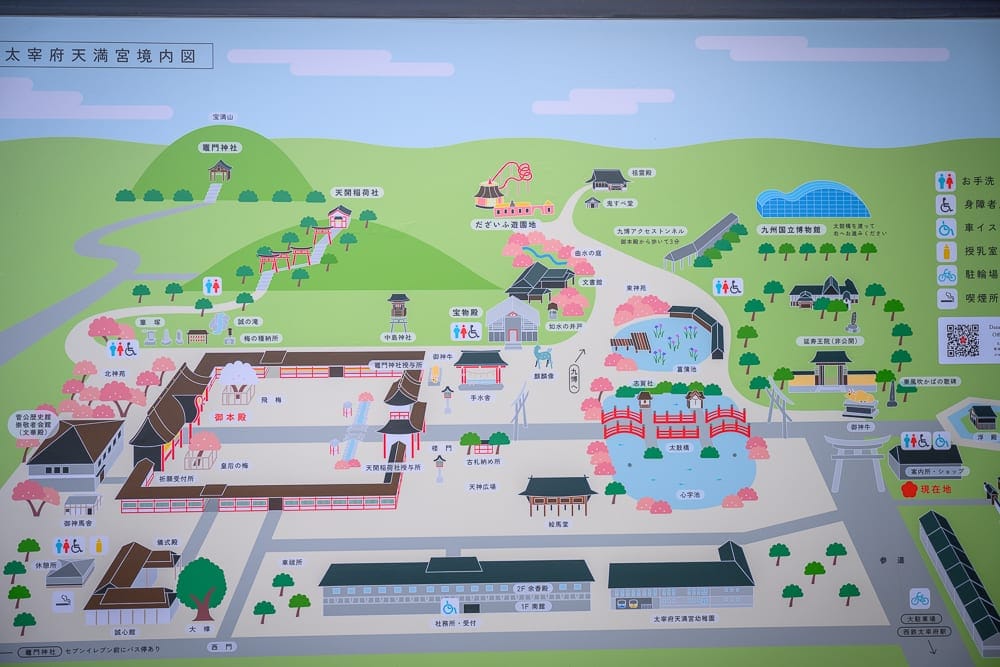The width and height of the screenshot is (1000, 667).
Task: Select the 宝物殿 treasure hall building
Action: pyautogui.click(x=513, y=321)
